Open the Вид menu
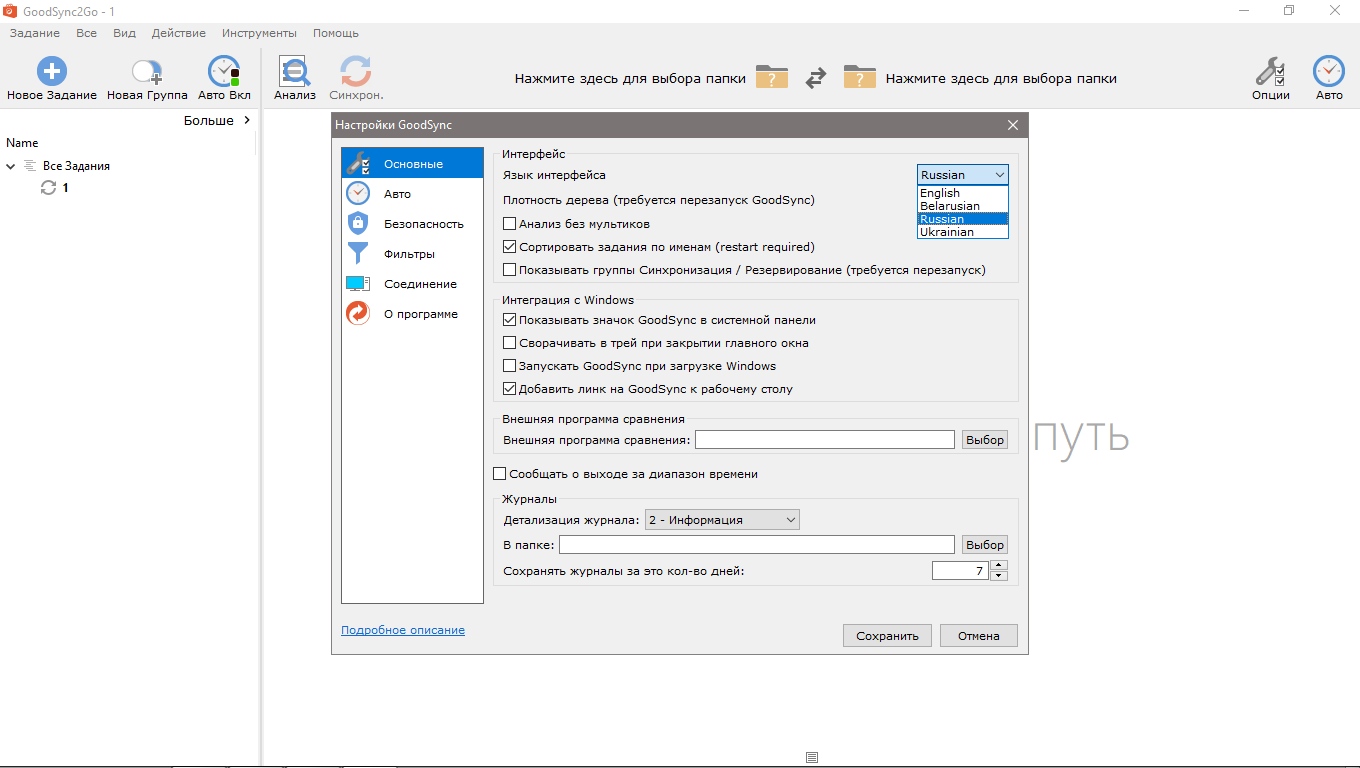This screenshot has width=1360, height=768. coord(124,33)
